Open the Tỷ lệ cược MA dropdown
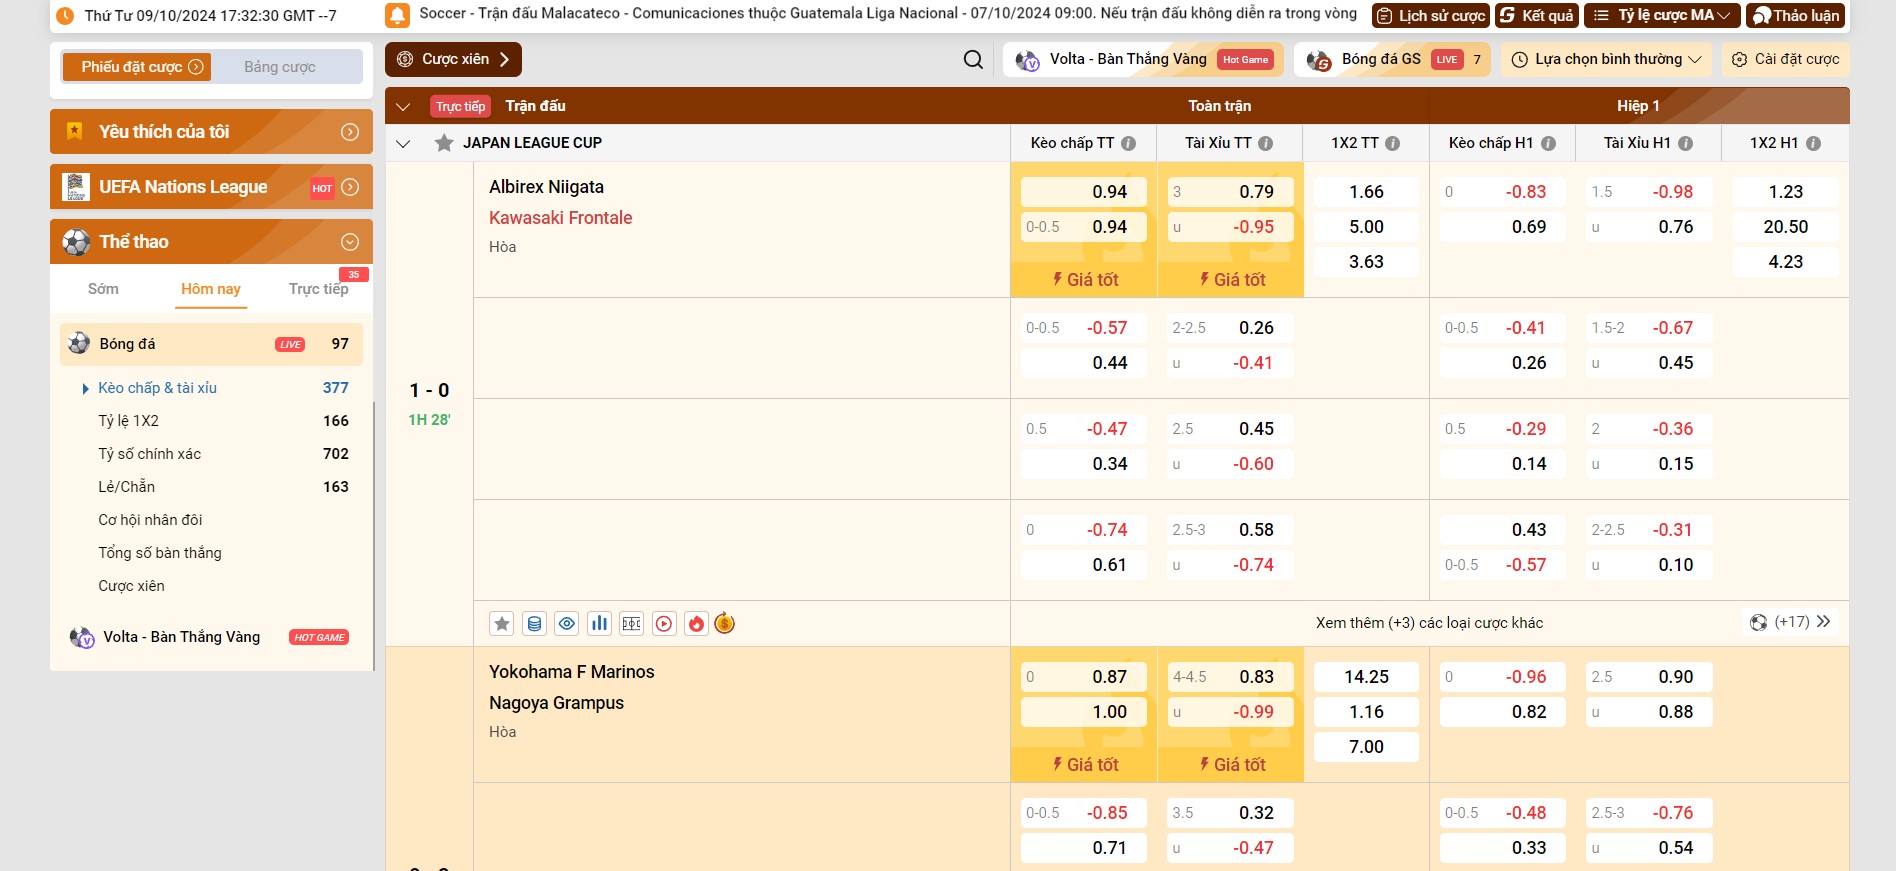Screen dimensions: 1896x871 [1662, 16]
